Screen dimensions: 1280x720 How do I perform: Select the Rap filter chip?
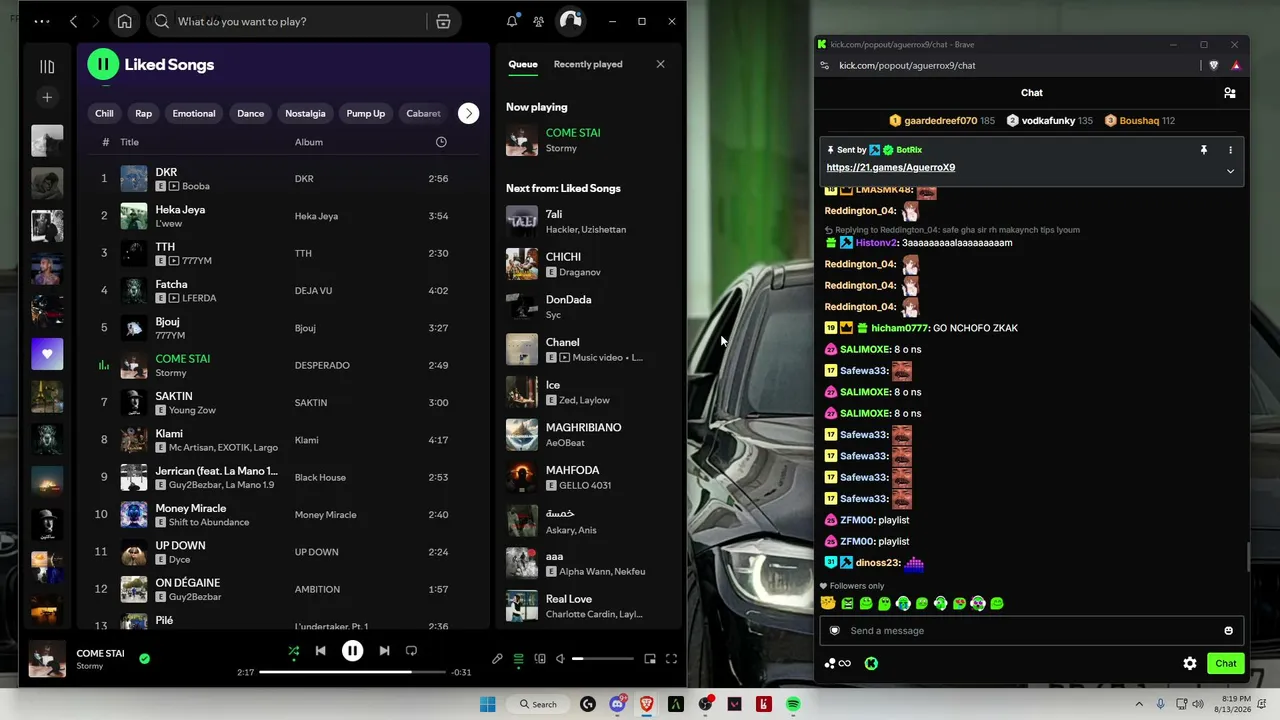(144, 113)
